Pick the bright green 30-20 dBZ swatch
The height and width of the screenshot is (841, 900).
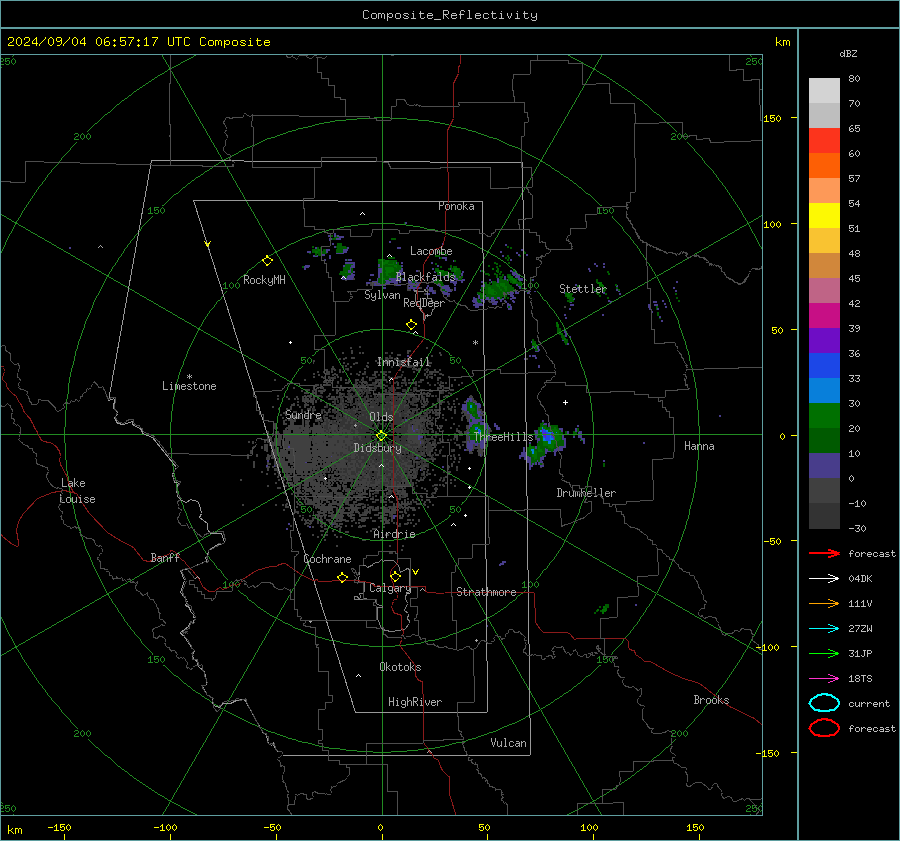point(824,416)
